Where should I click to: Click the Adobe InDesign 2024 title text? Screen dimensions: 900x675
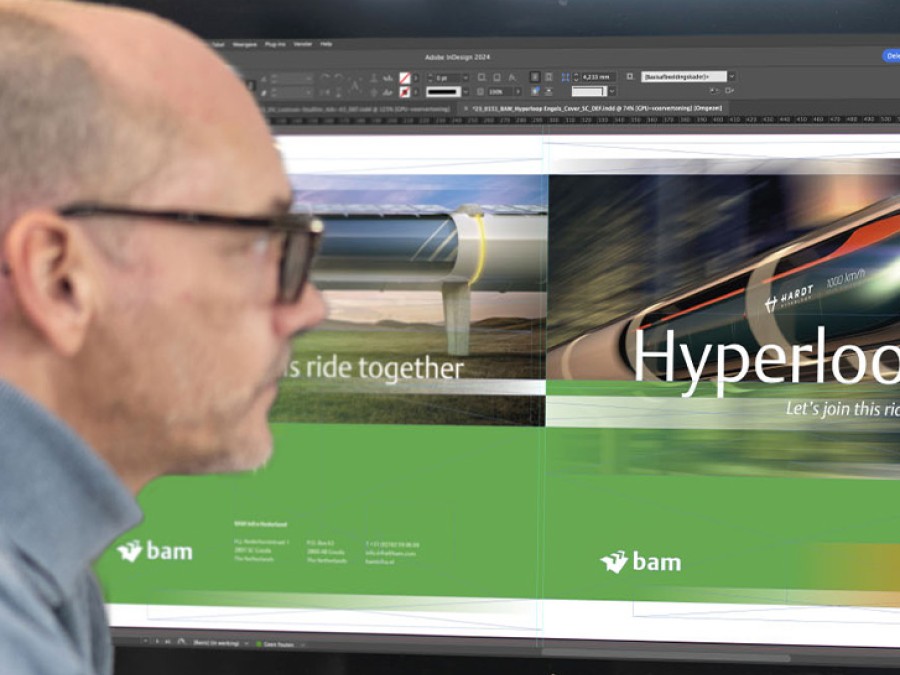coord(457,57)
